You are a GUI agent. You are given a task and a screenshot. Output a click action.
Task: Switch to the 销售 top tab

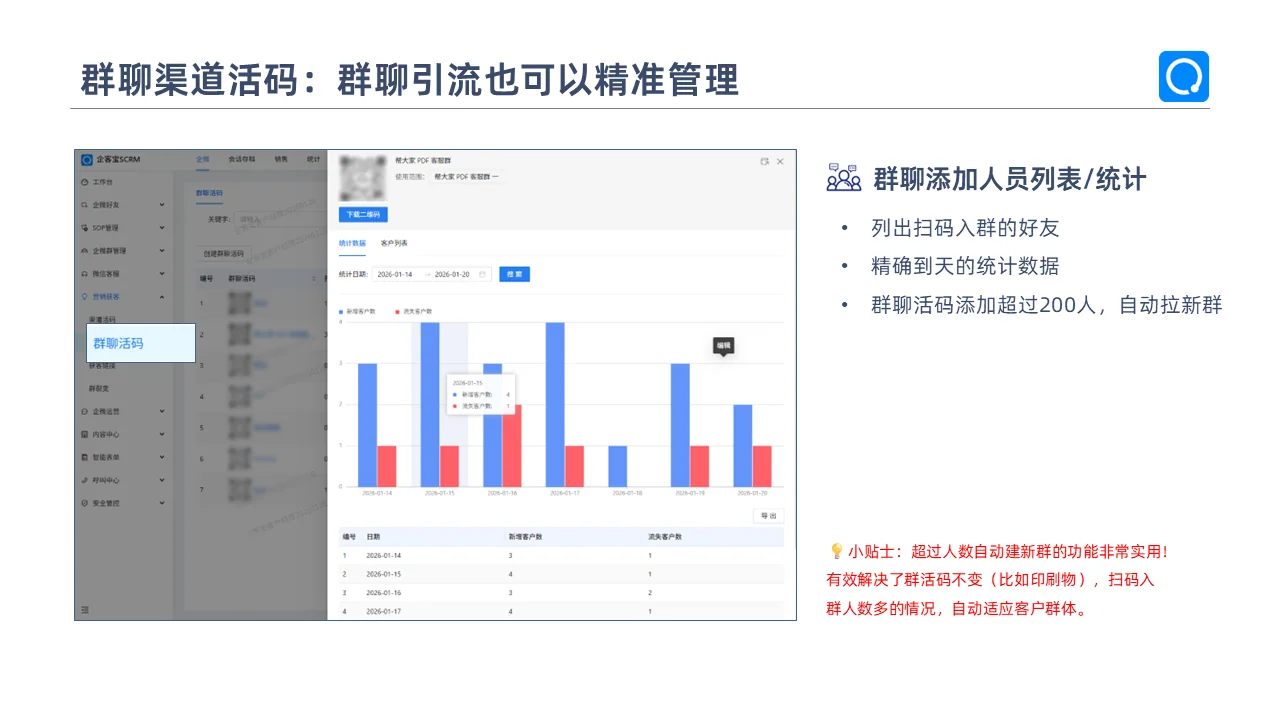coord(281,159)
